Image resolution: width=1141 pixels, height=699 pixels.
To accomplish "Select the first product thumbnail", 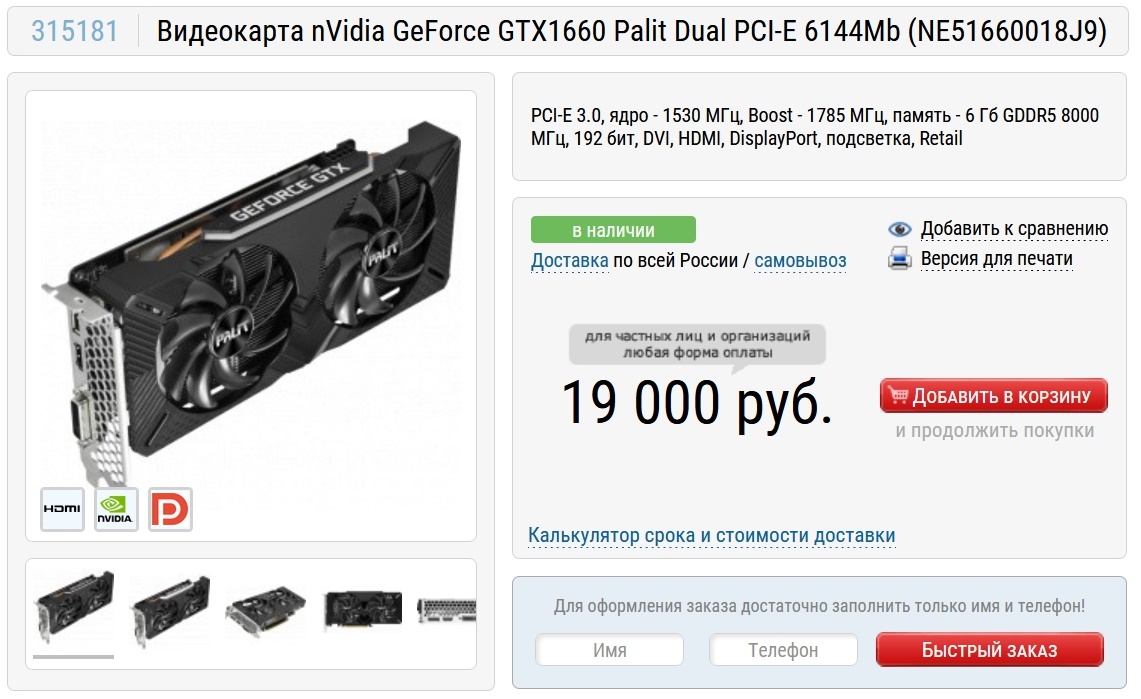I will [x=73, y=608].
